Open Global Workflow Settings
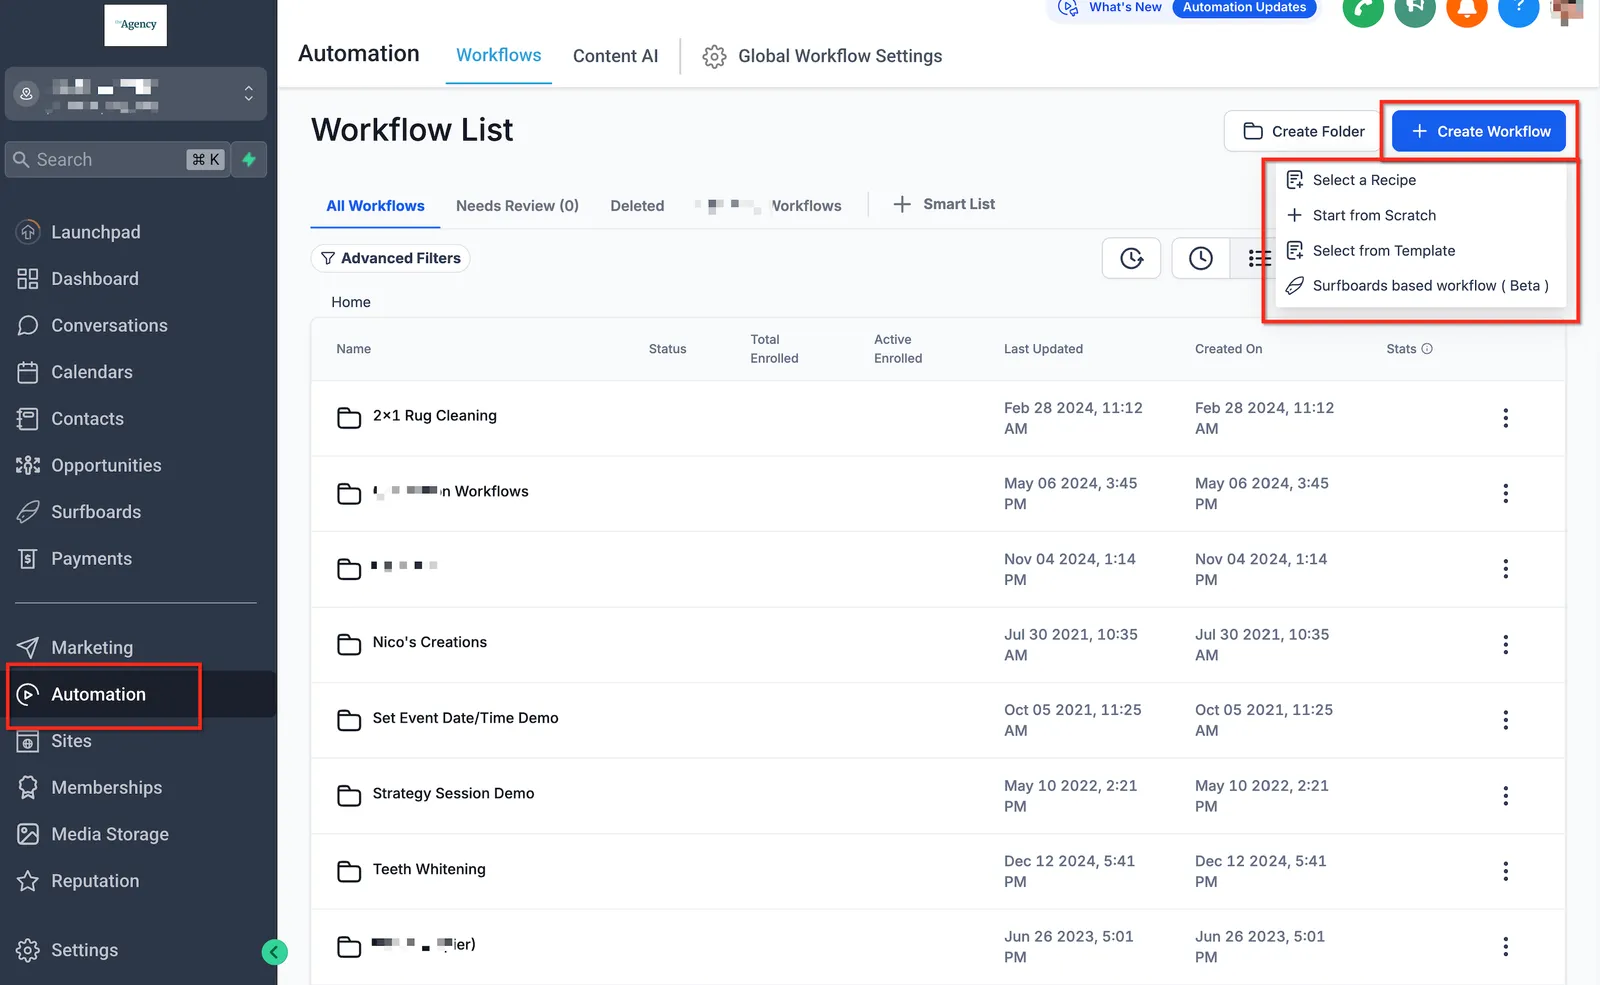This screenshot has height=985, width=1600. [x=822, y=56]
